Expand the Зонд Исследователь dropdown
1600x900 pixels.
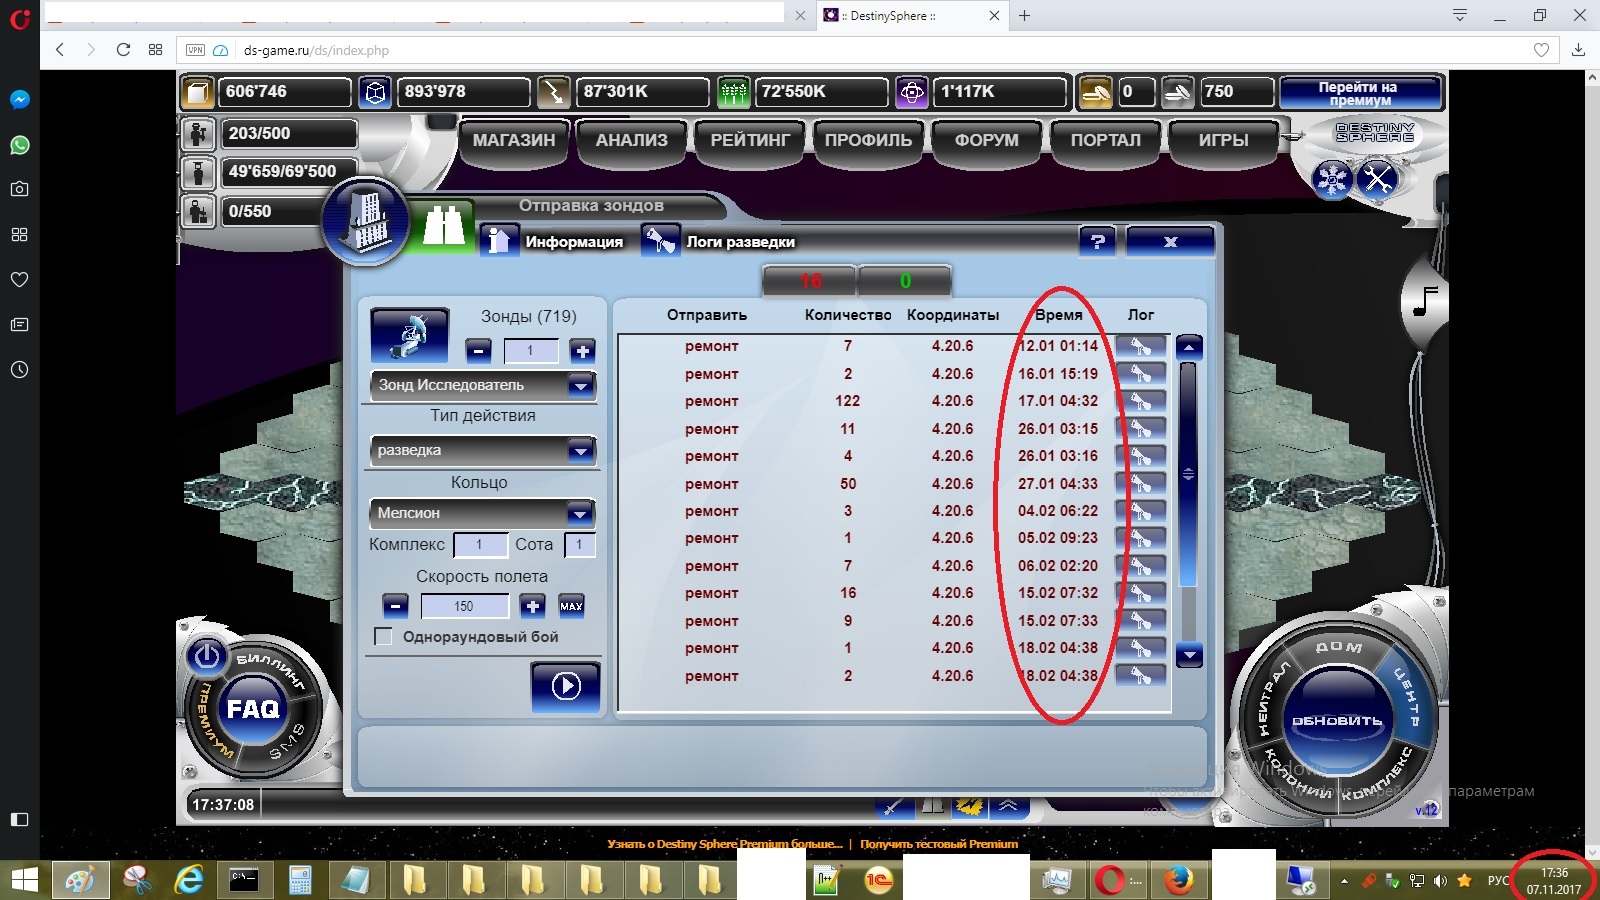580,386
